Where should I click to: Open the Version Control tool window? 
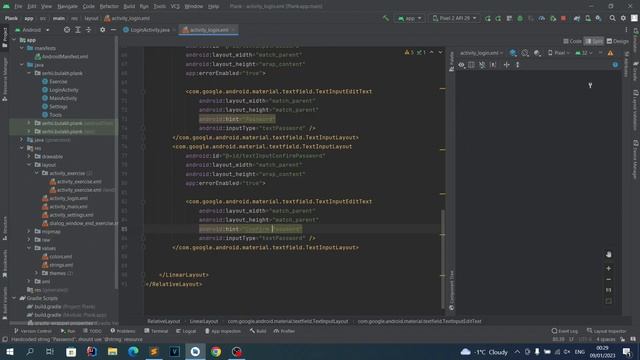33,331
